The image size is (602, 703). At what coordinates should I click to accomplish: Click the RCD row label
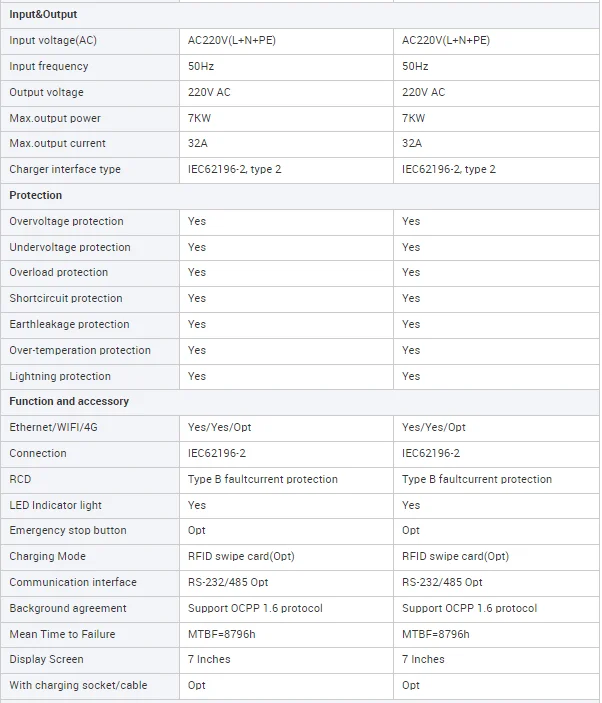pos(20,479)
